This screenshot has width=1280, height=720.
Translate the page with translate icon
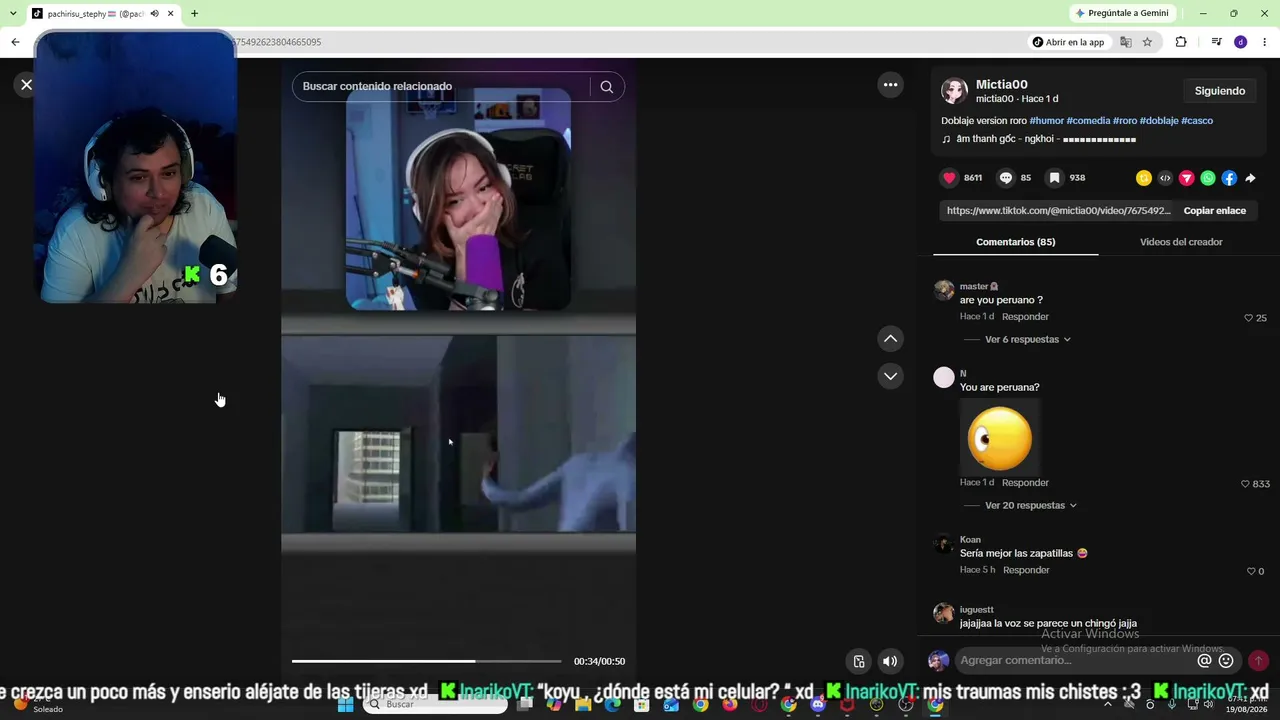pyautogui.click(x=1126, y=42)
